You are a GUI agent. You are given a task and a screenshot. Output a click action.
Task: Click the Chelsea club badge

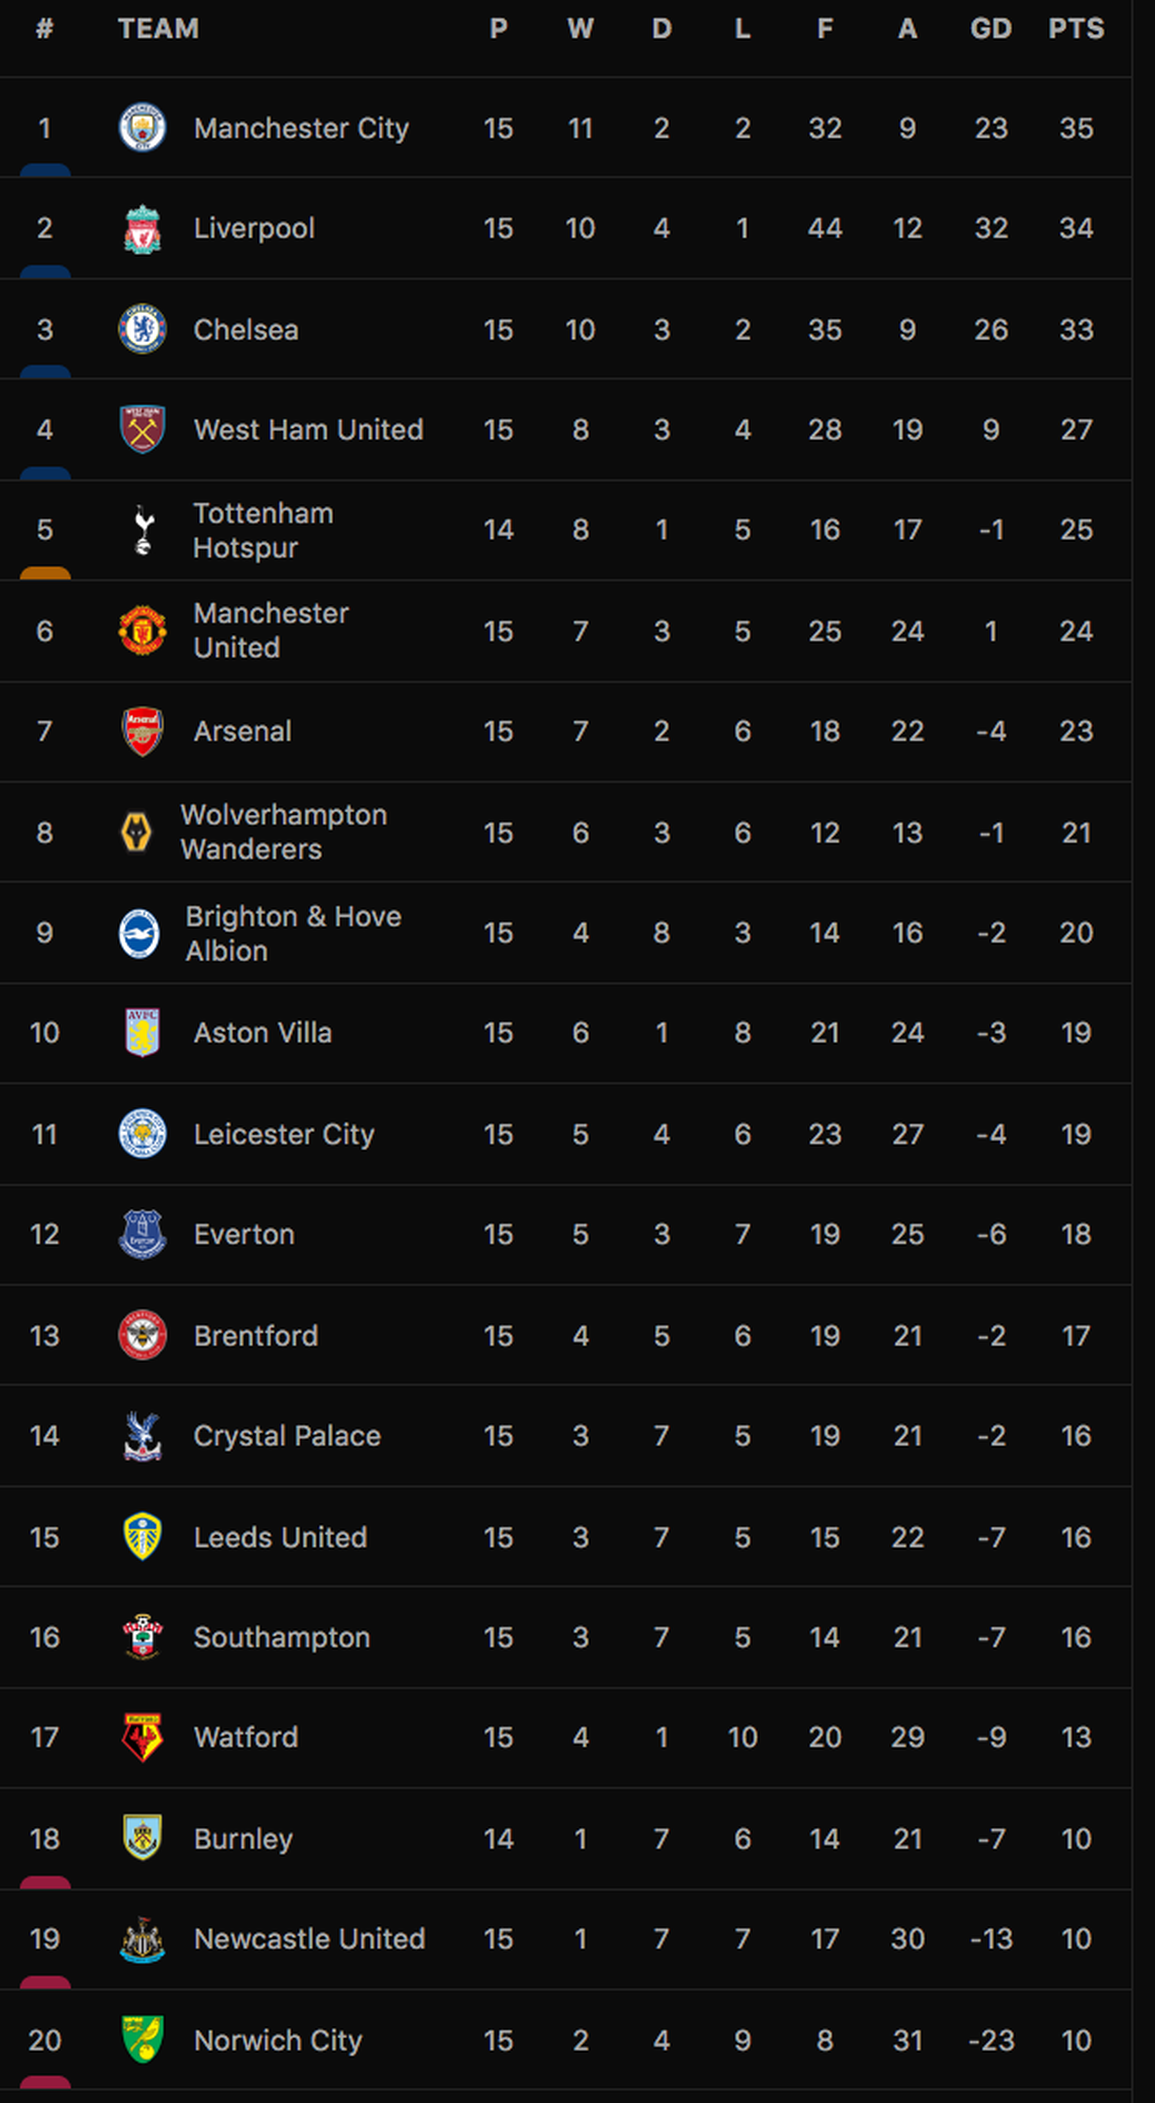tap(142, 329)
